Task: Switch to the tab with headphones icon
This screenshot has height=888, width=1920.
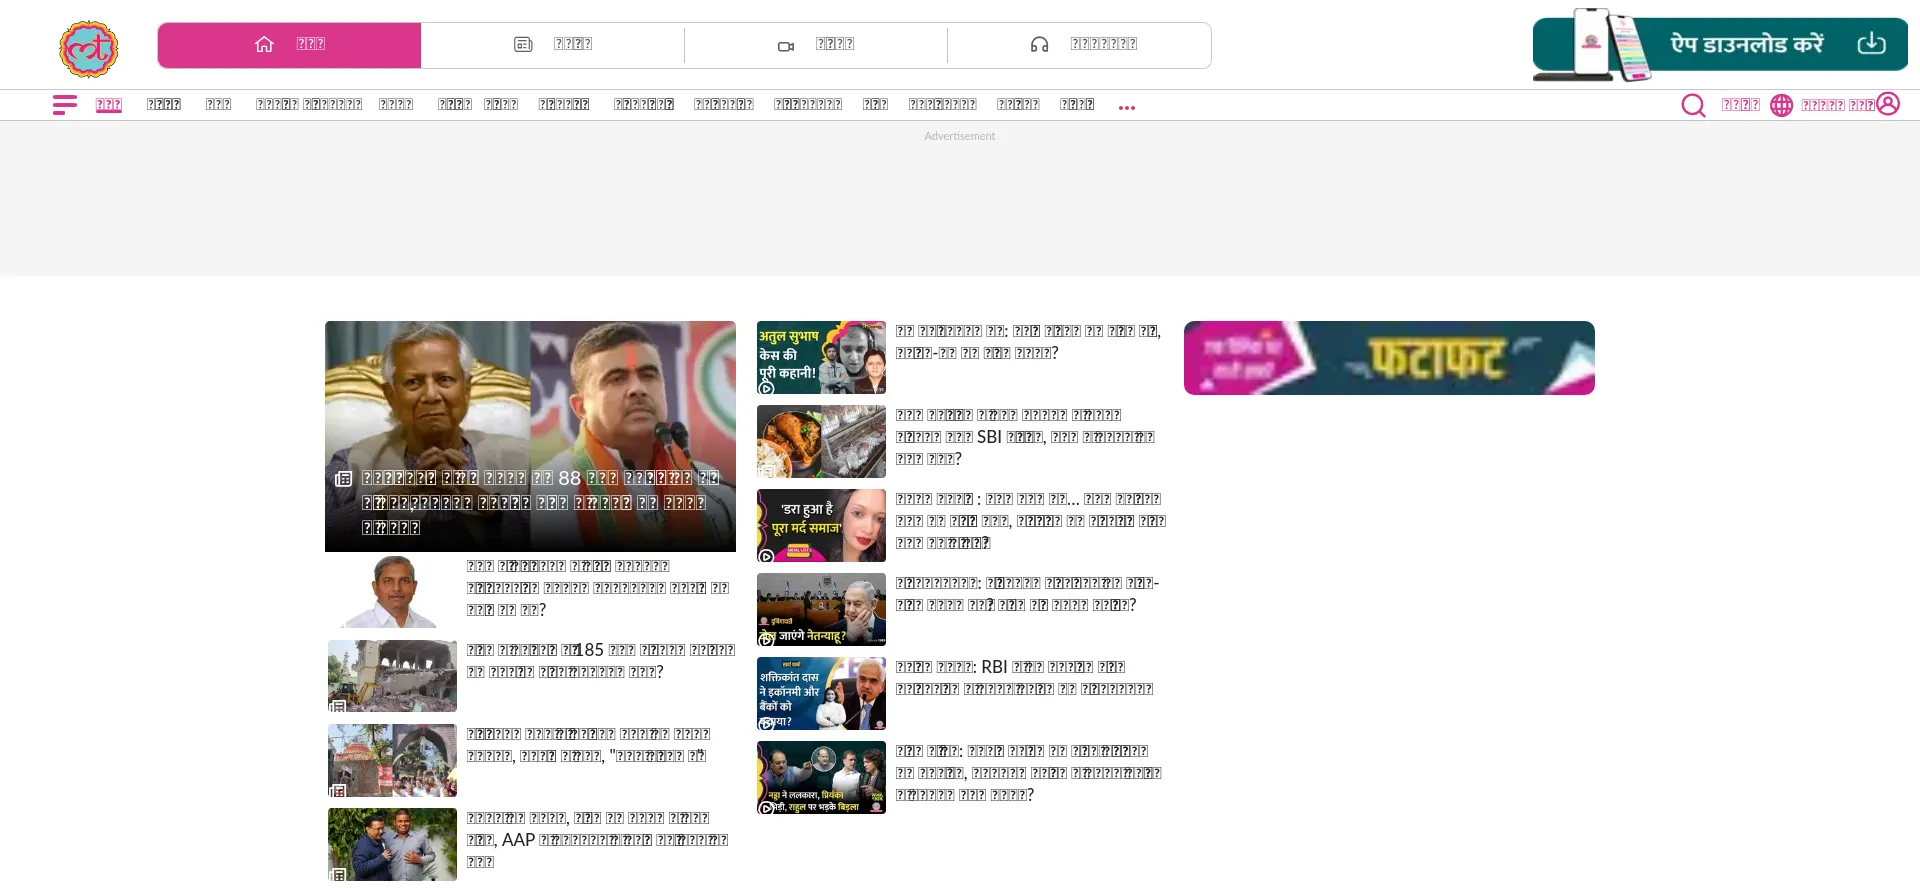Action: 1080,45
